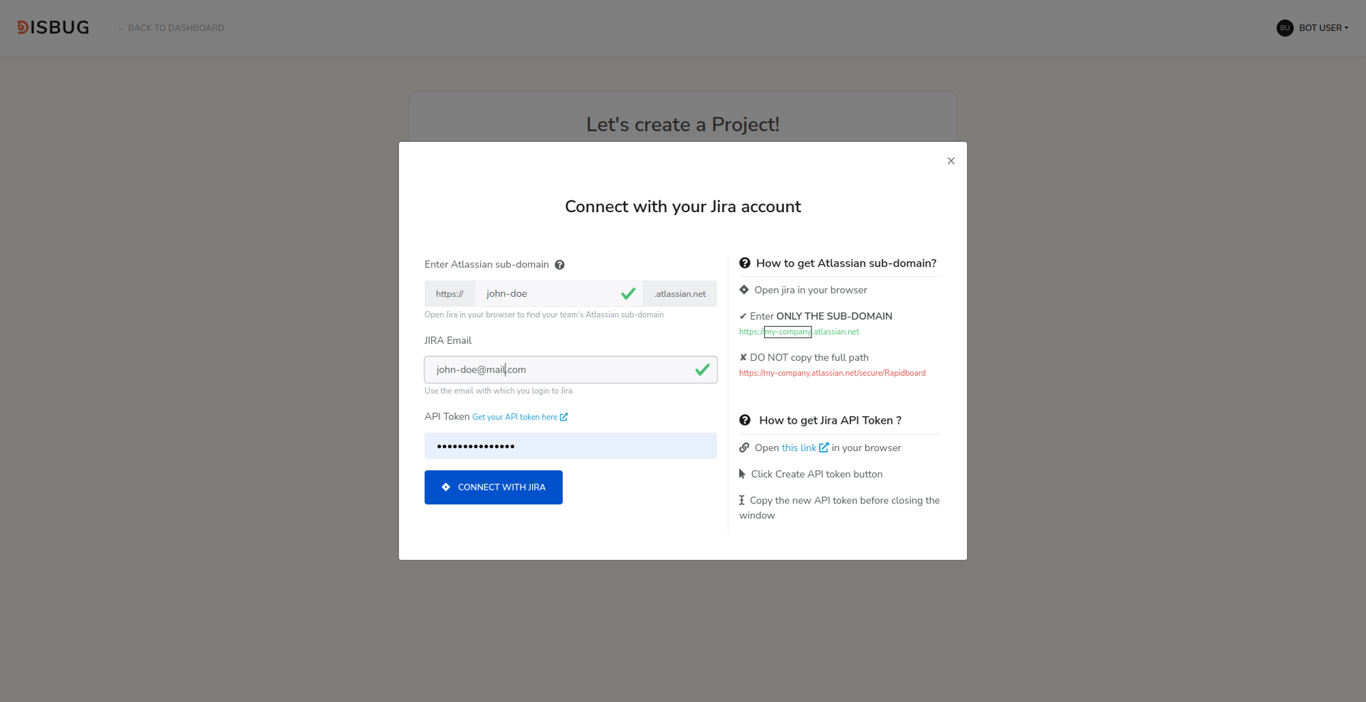This screenshot has width=1366, height=702.
Task: Click external link icon next to API token
Action: click(564, 417)
